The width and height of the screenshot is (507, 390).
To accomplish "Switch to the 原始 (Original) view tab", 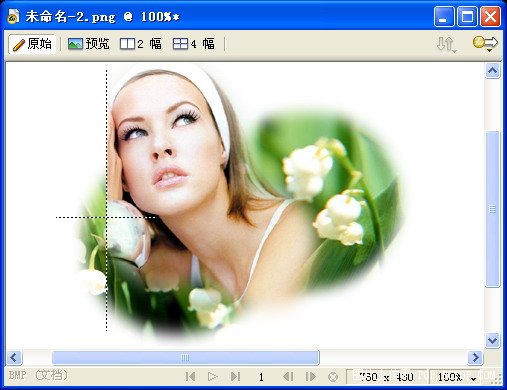I will coord(32,44).
